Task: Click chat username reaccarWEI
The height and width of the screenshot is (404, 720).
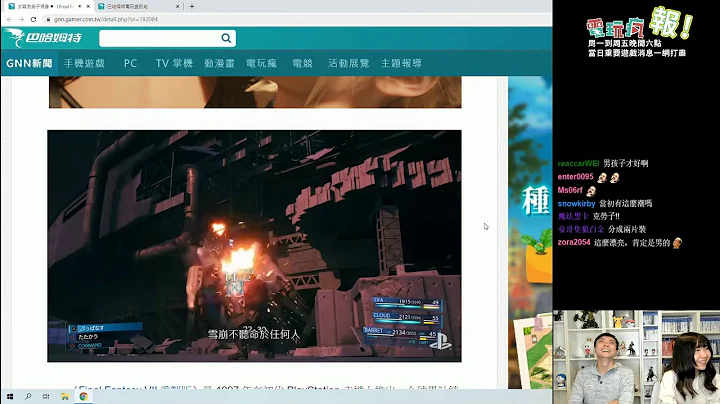Action: click(578, 163)
